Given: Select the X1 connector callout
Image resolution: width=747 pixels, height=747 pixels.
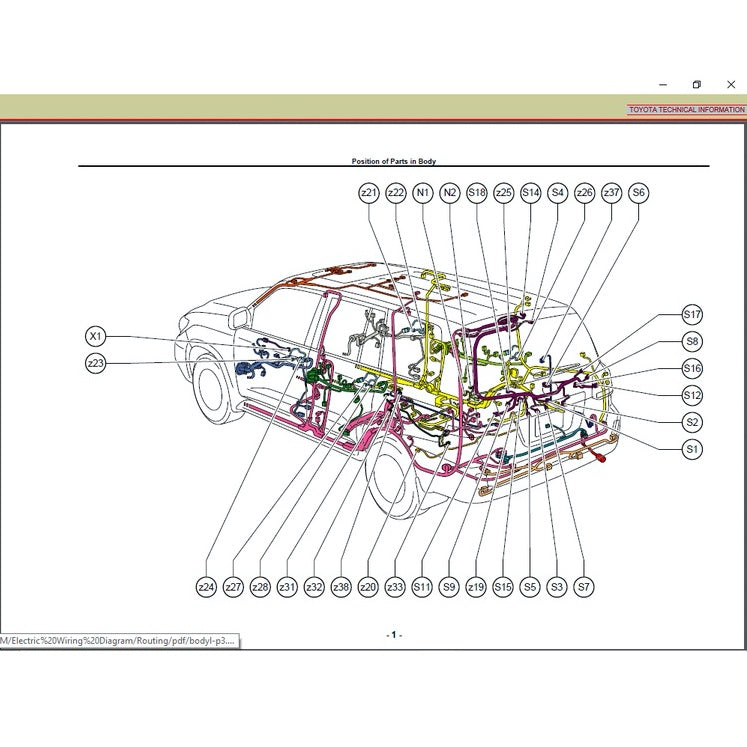Looking at the screenshot, I should [x=96, y=337].
